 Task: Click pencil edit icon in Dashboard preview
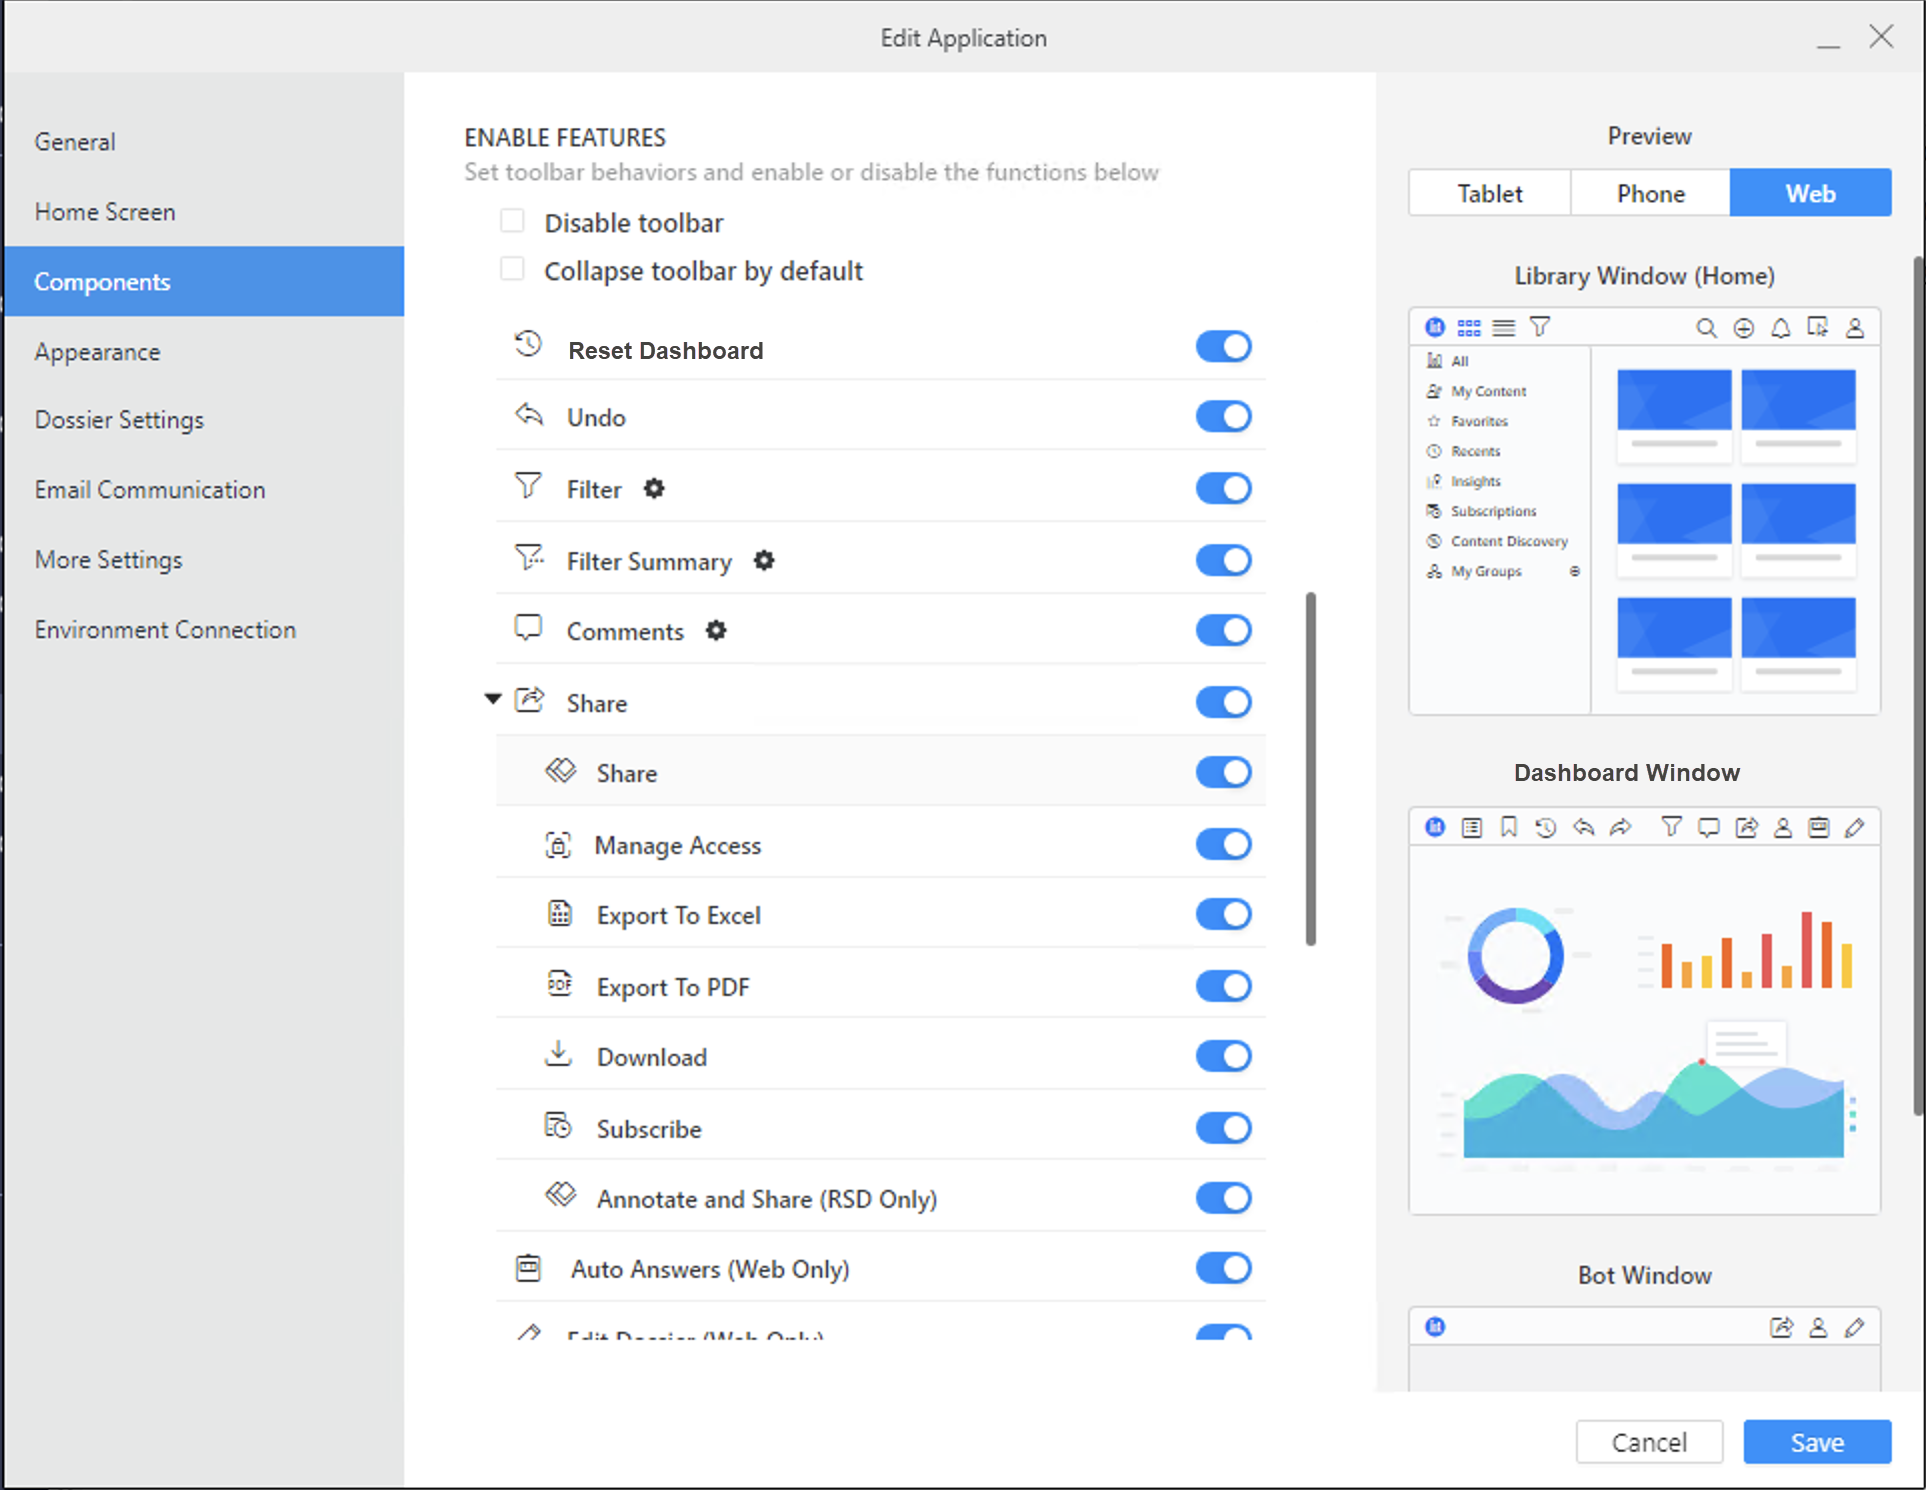tap(1855, 827)
